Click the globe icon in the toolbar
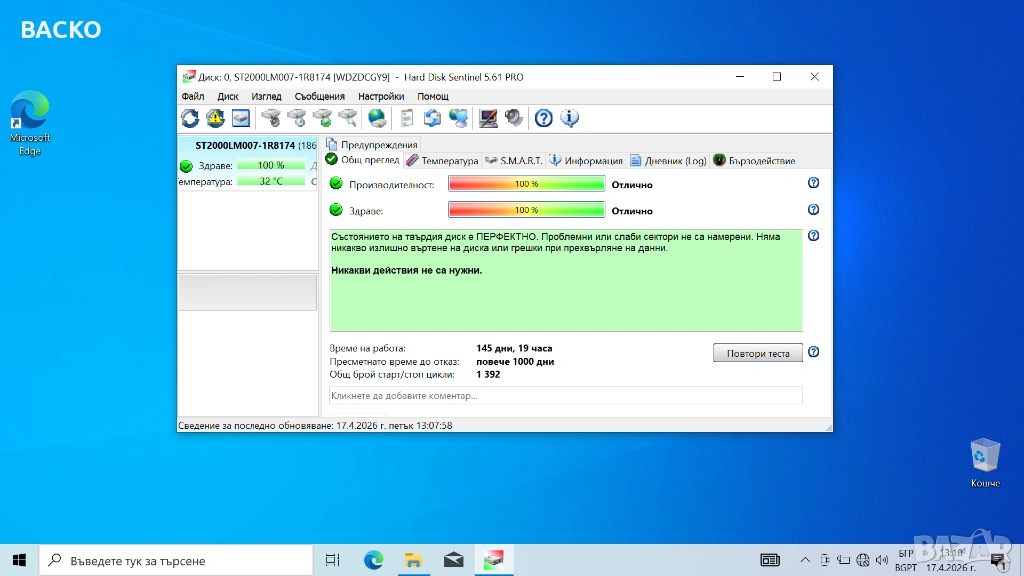 [377, 118]
